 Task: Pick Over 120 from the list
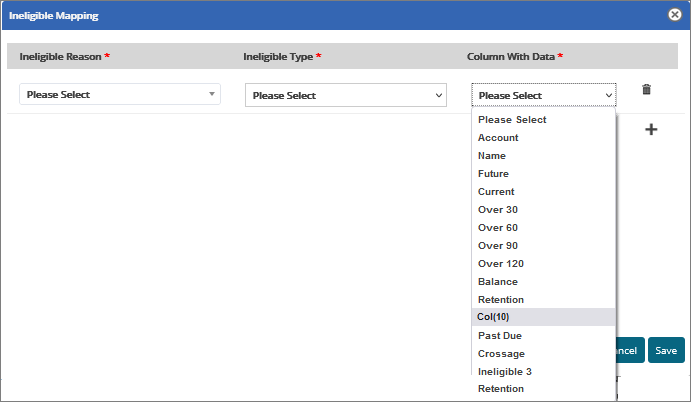[500, 264]
